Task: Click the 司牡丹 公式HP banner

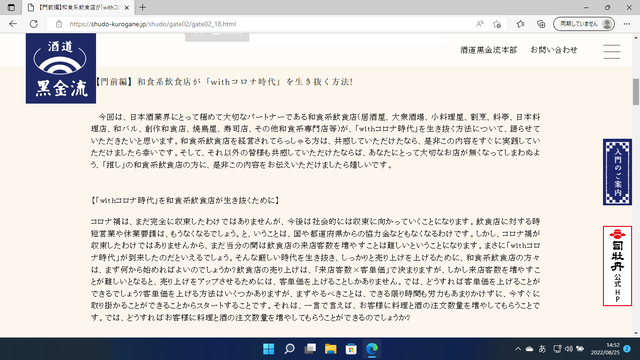Action: 617,266
